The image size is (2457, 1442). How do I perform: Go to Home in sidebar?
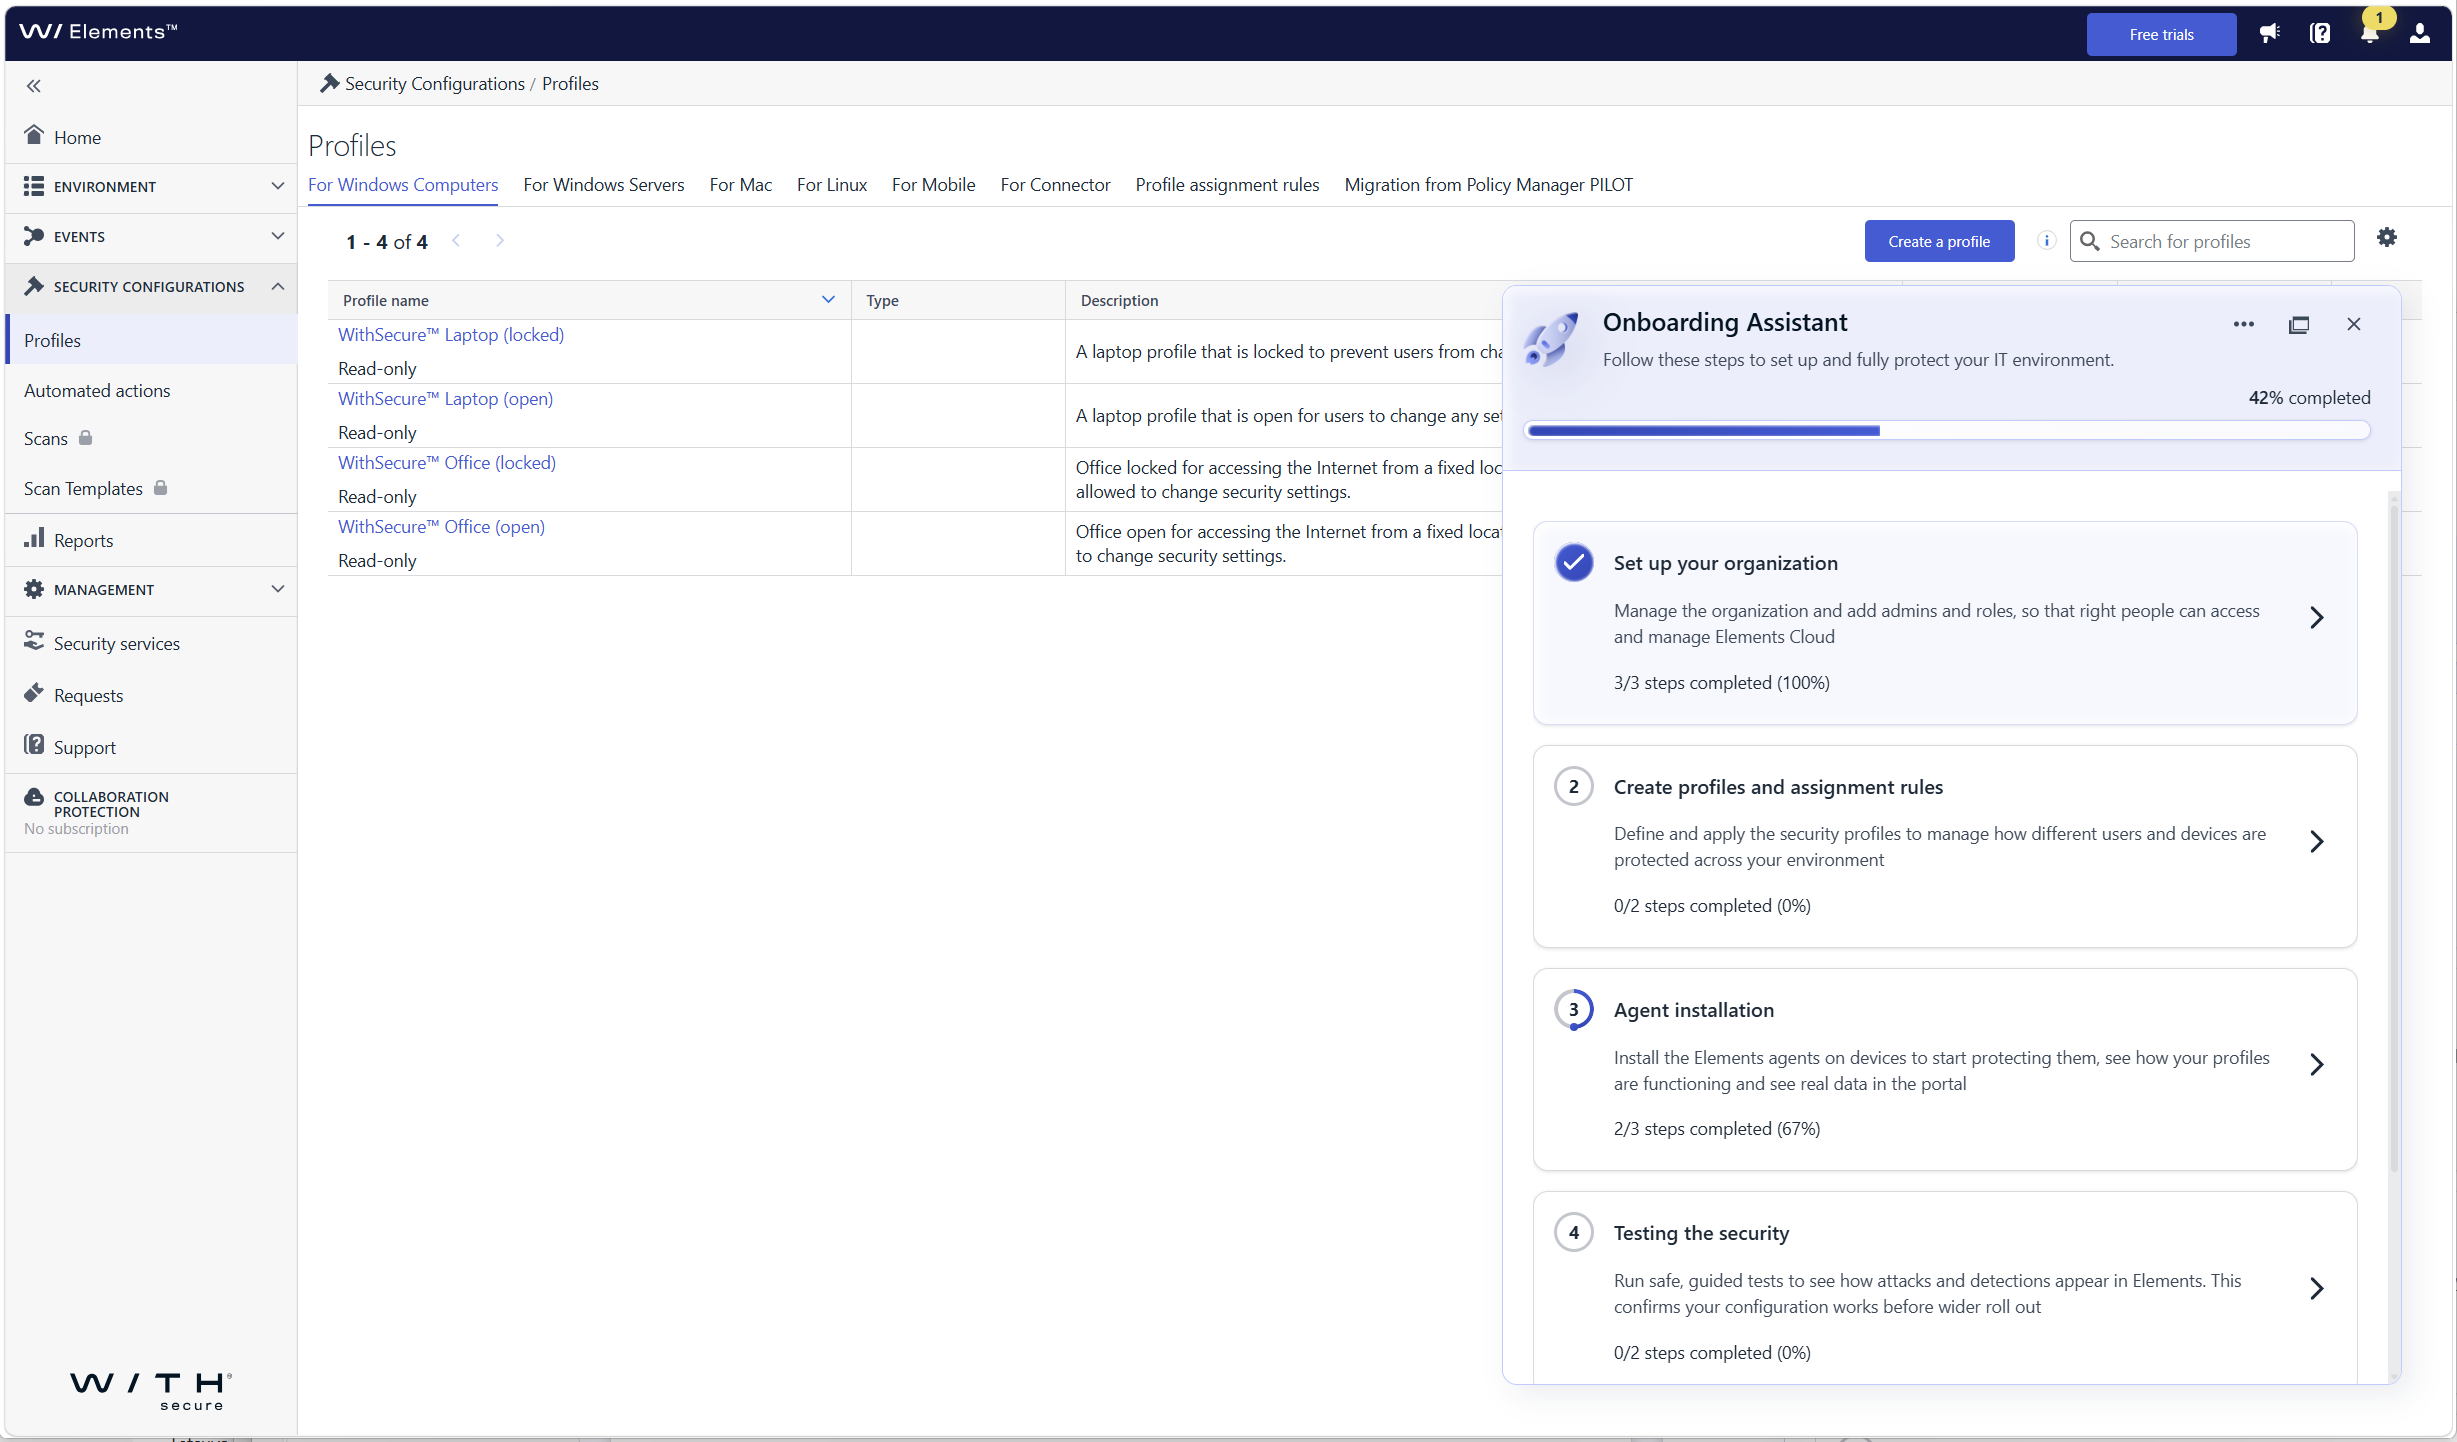click(x=150, y=137)
